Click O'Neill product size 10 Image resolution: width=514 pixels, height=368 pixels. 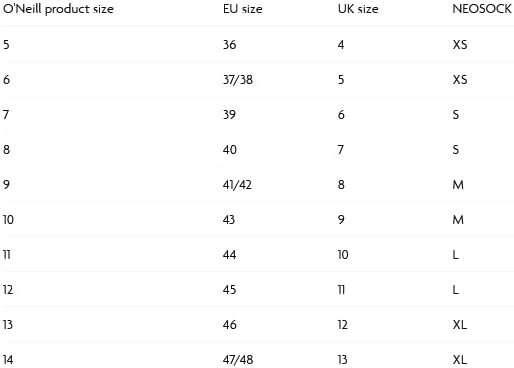coord(8,220)
